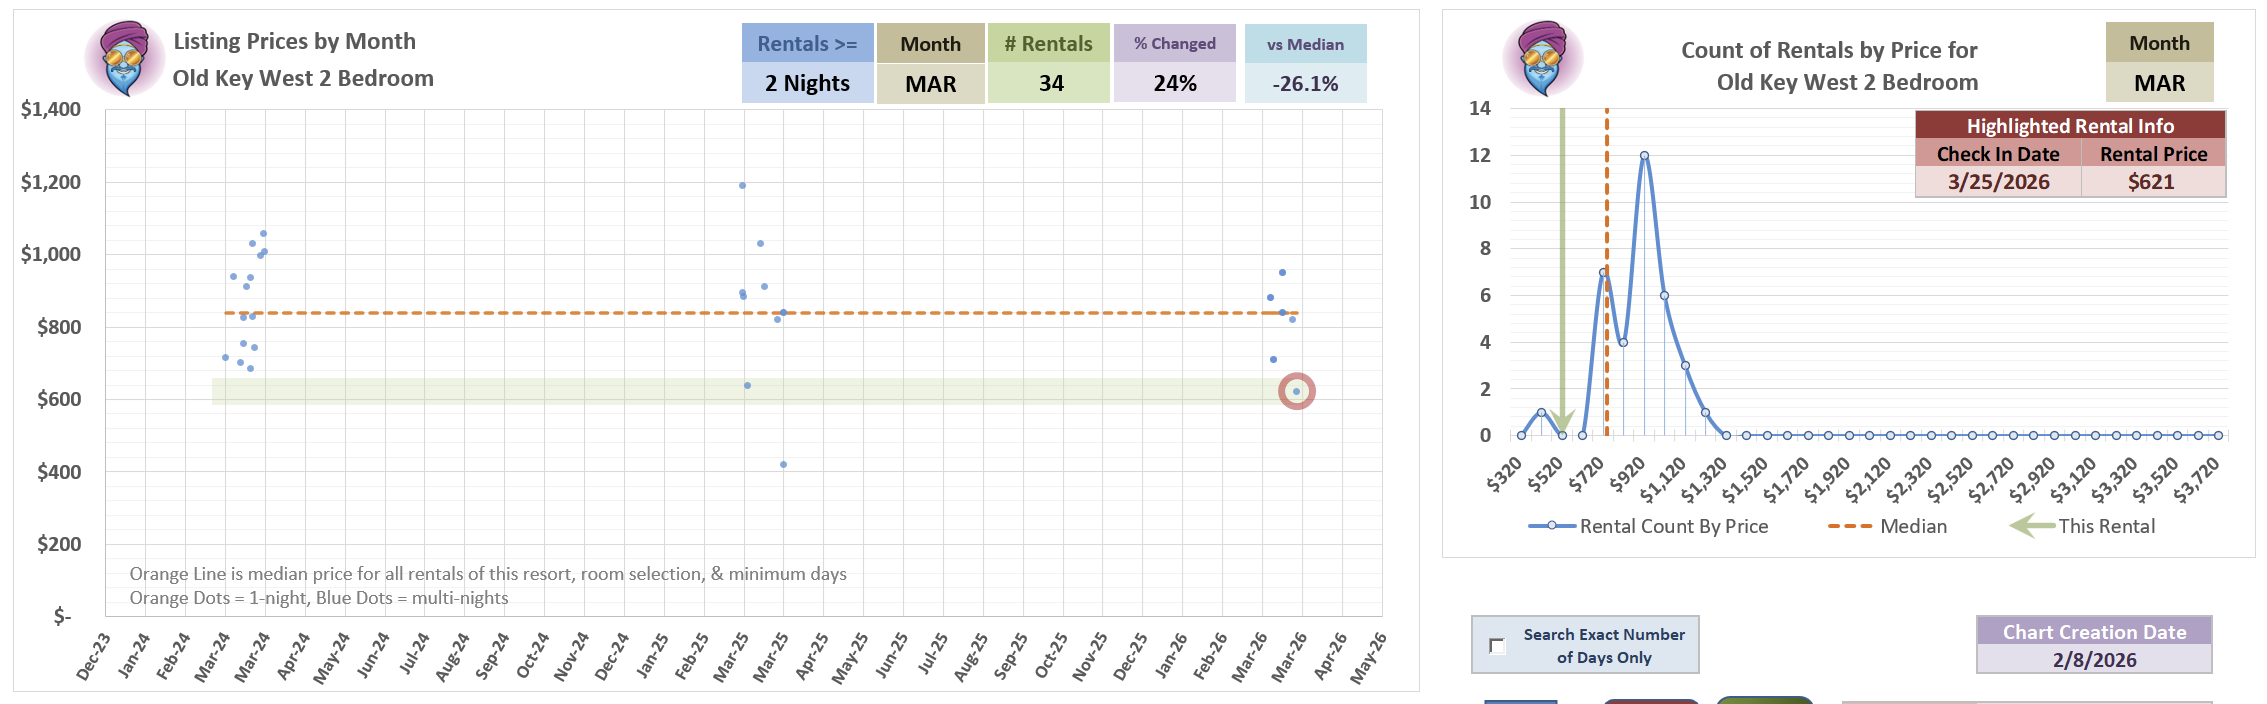Click the genie logo in Listing Prices chart
The image size is (2267, 704).
point(125,58)
